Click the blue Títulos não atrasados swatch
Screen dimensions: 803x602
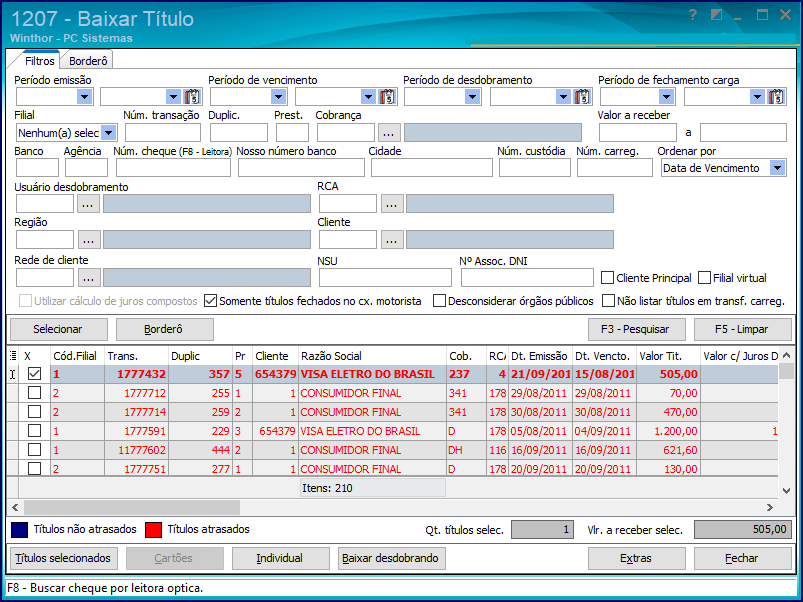point(19,530)
